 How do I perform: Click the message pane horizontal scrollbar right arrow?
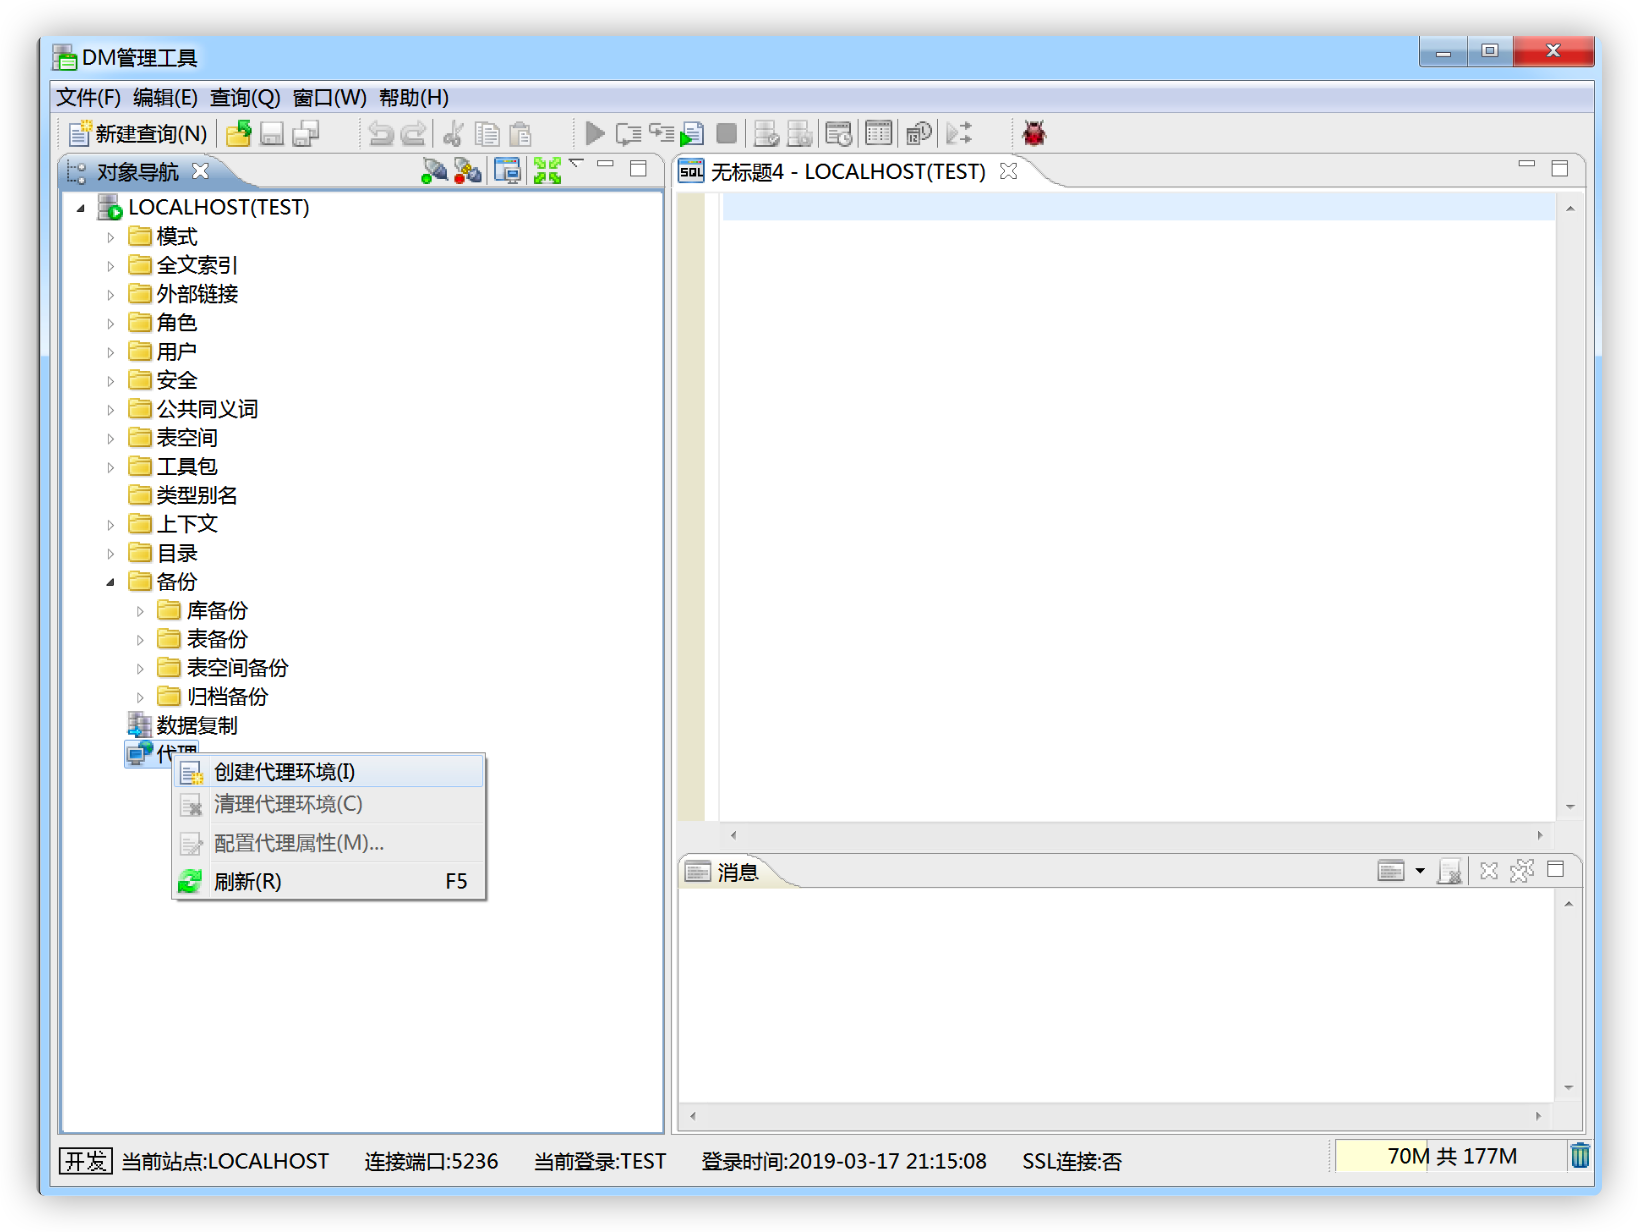click(x=1538, y=1115)
